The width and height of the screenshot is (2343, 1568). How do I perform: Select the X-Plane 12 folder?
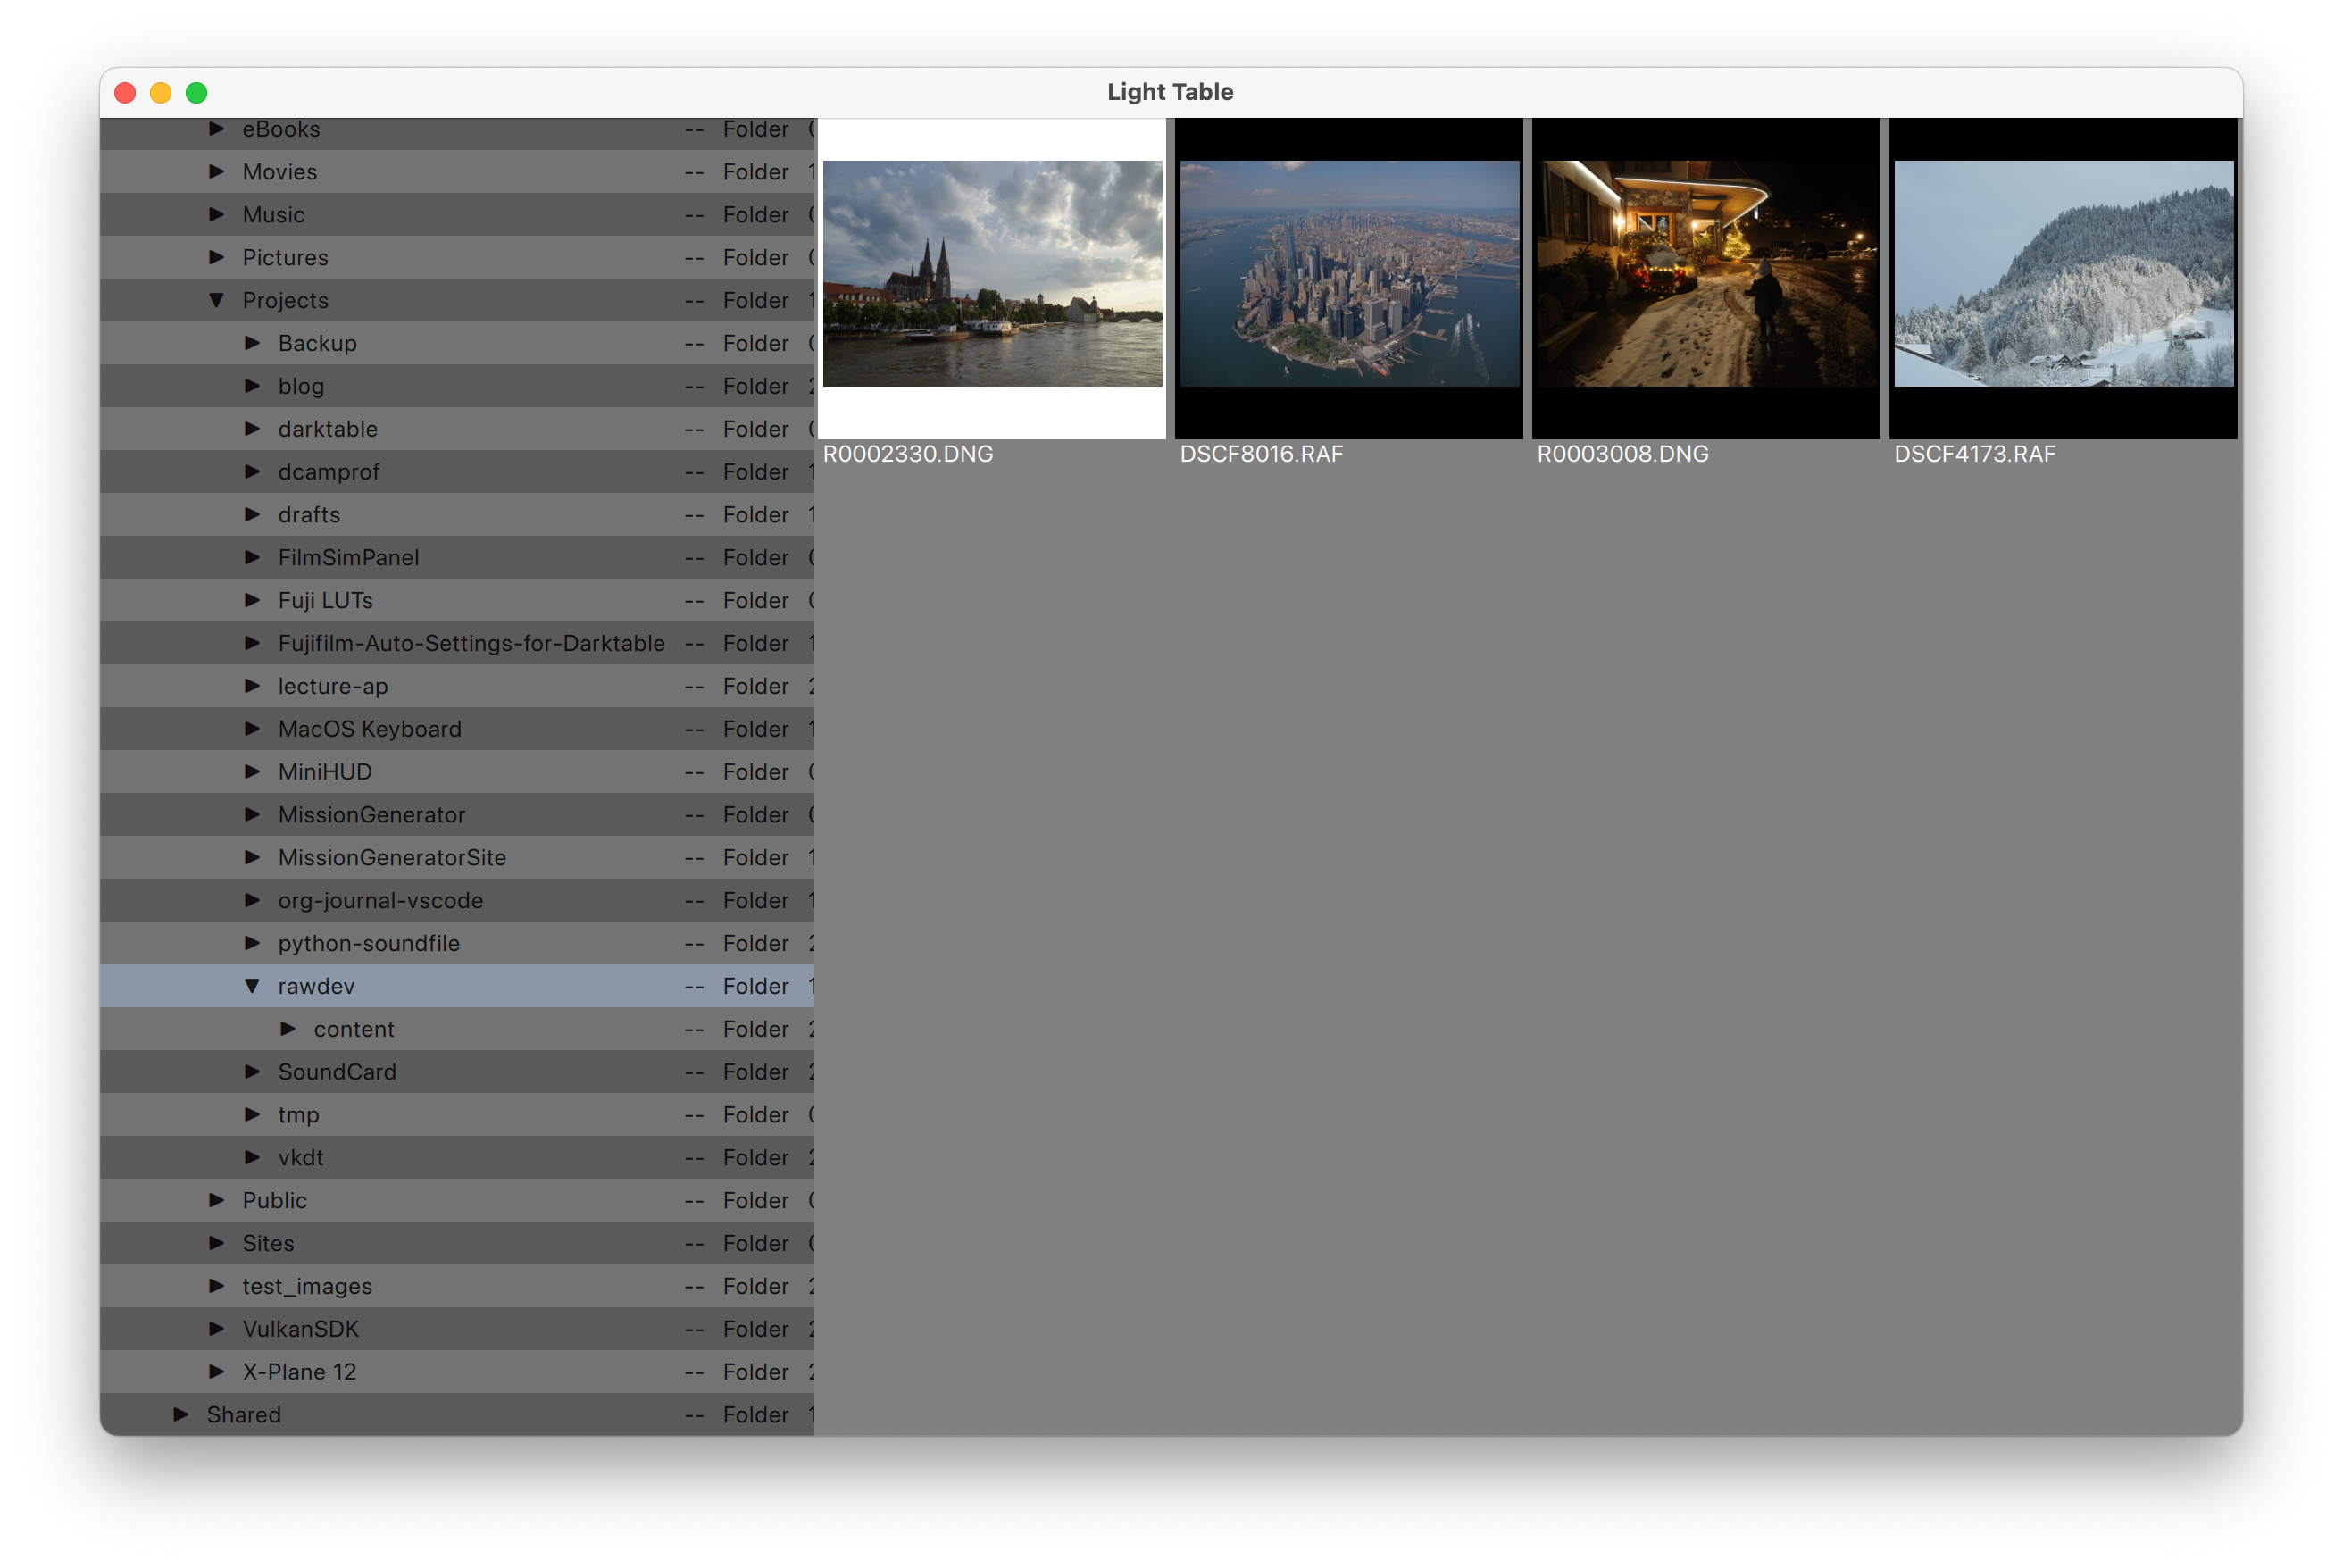click(299, 1372)
